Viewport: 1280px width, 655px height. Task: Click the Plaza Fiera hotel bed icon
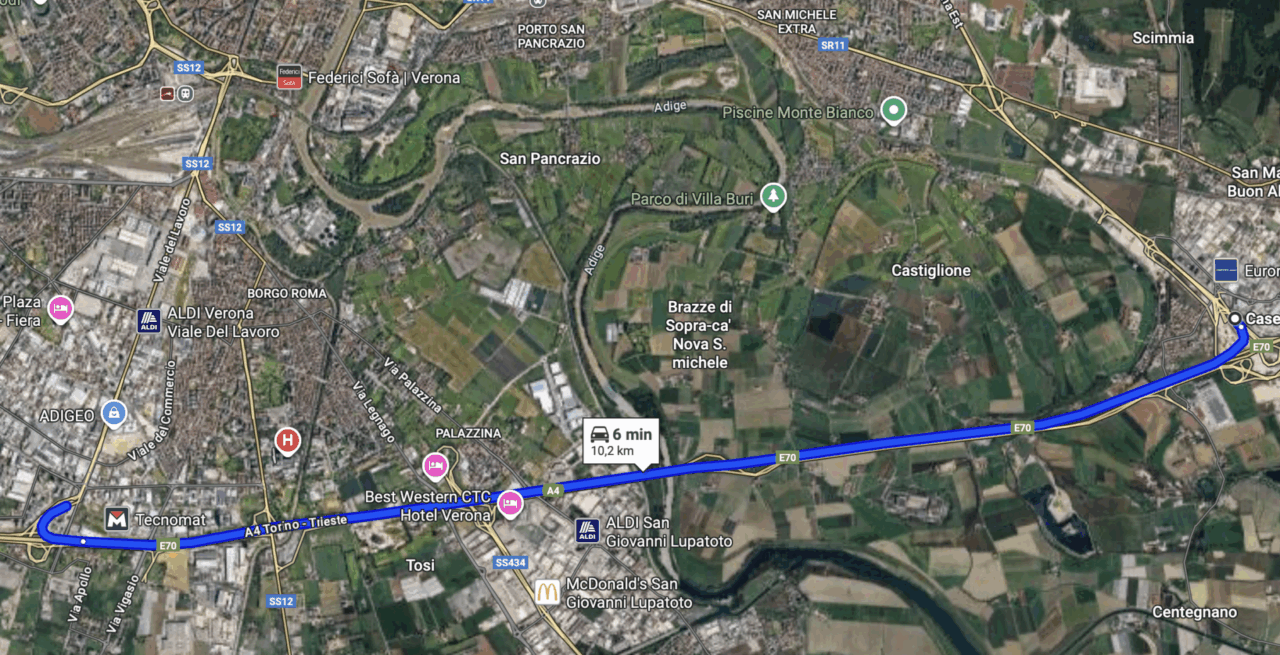tap(60, 307)
